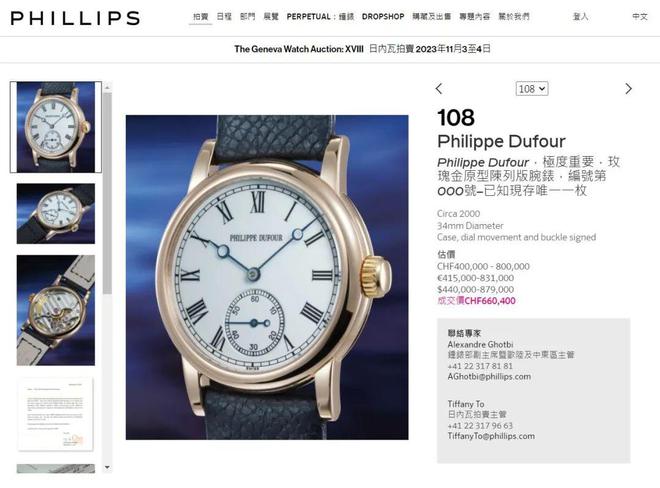
Task: Select the movement caseback thumbnail
Action: (56, 310)
